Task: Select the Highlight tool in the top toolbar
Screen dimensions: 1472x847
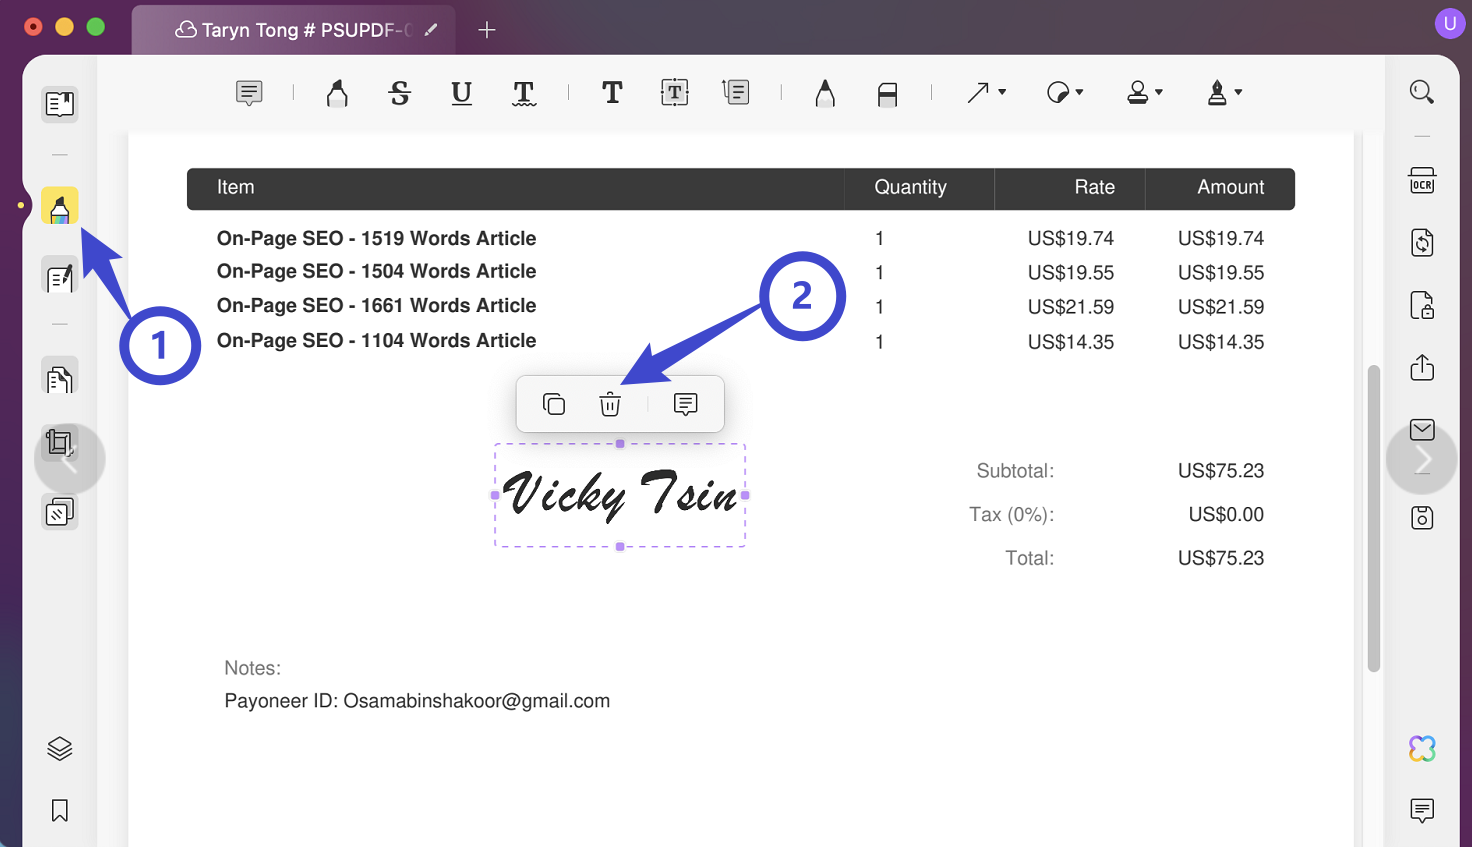Action: coord(337,92)
